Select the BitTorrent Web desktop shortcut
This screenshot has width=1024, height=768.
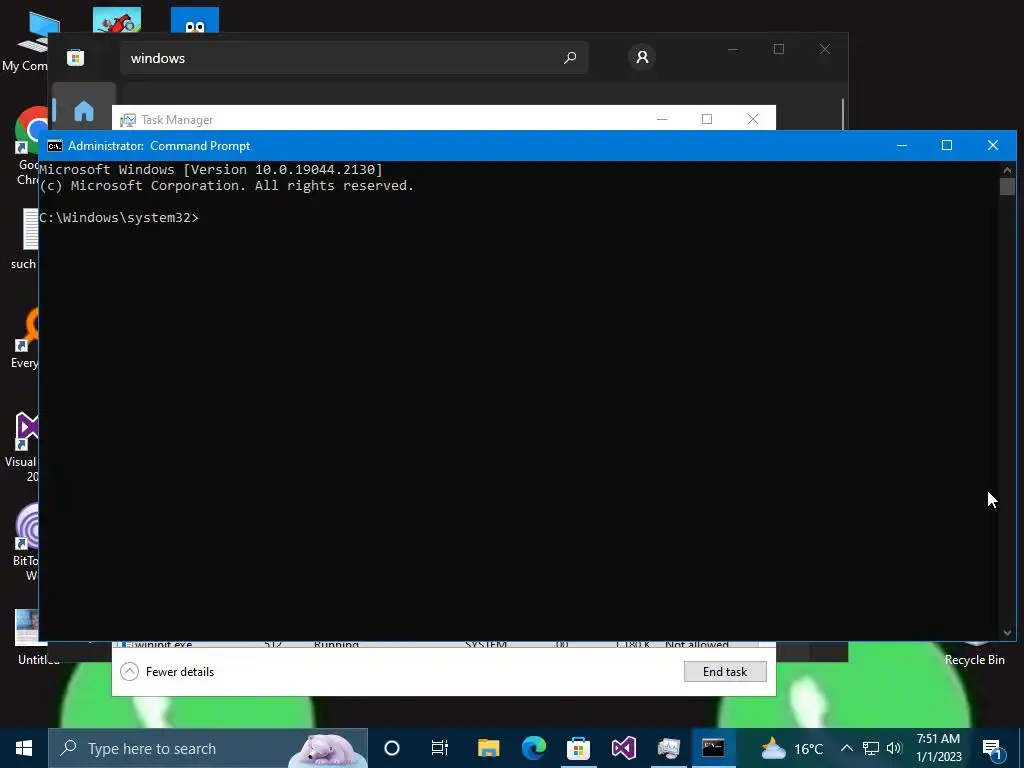click(25, 542)
